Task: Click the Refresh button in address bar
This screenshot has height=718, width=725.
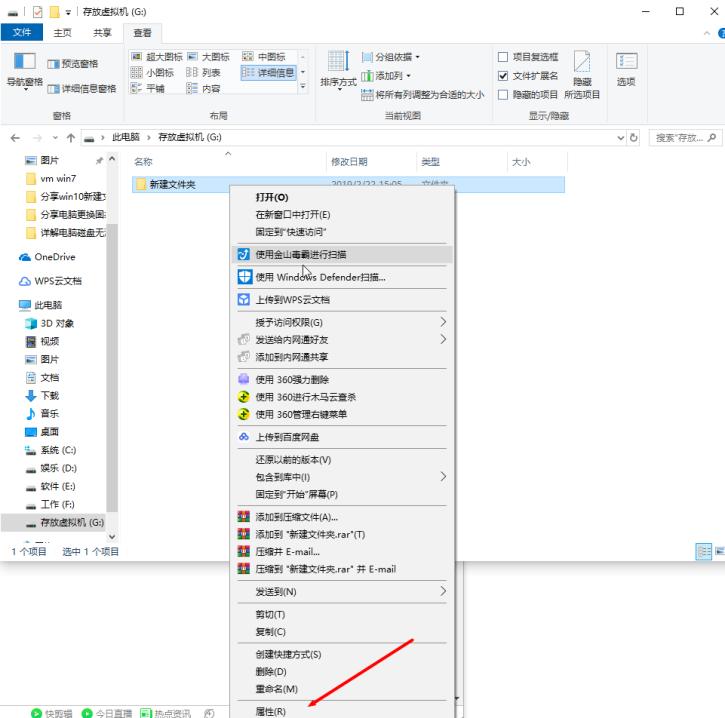Action: coord(633,137)
